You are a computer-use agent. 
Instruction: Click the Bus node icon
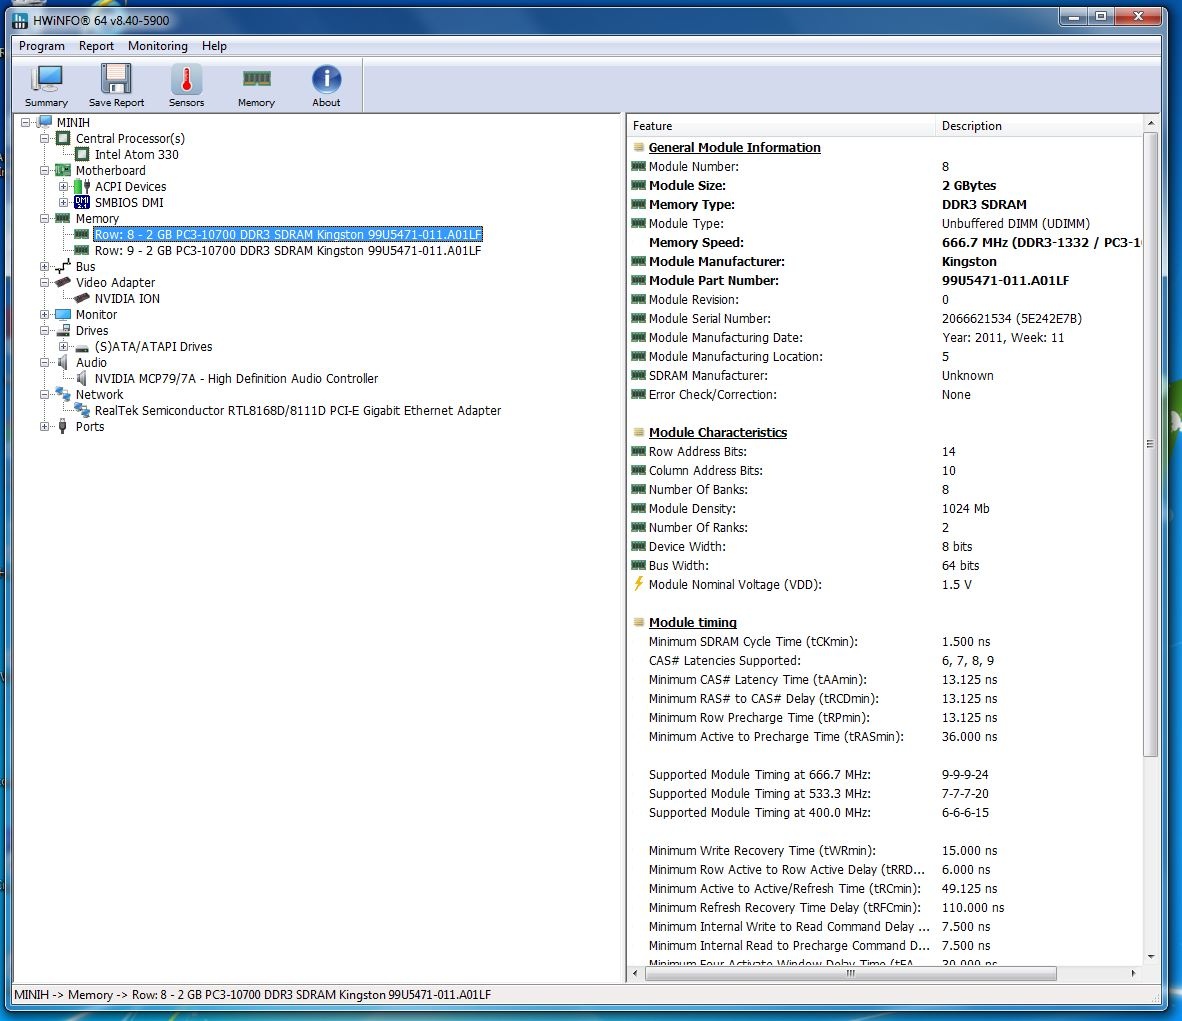(x=63, y=266)
